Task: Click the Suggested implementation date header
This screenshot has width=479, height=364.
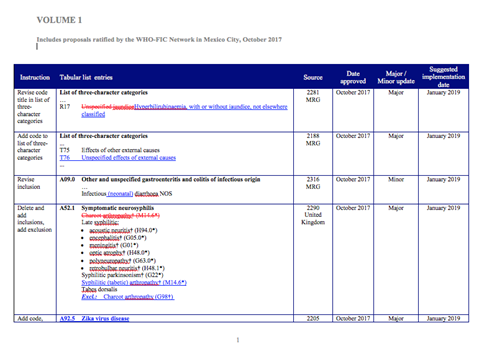Action: pos(443,77)
